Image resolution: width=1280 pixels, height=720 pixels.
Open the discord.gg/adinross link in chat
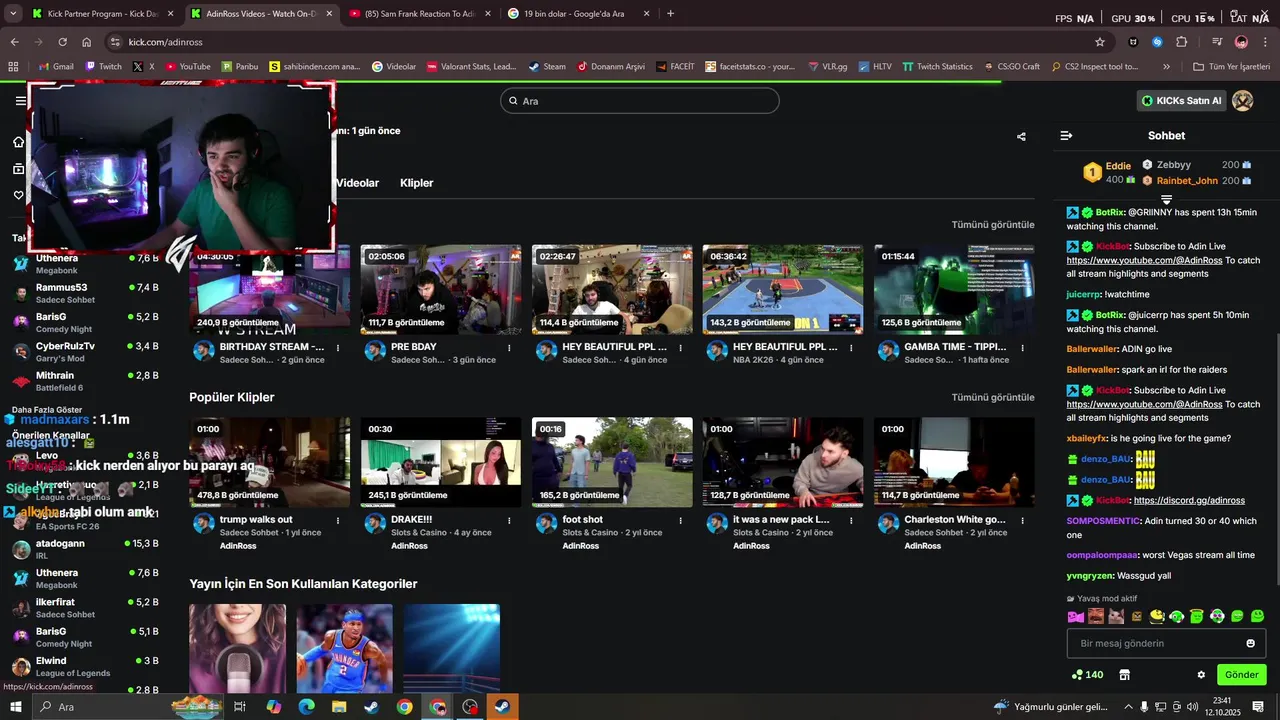point(1189,501)
